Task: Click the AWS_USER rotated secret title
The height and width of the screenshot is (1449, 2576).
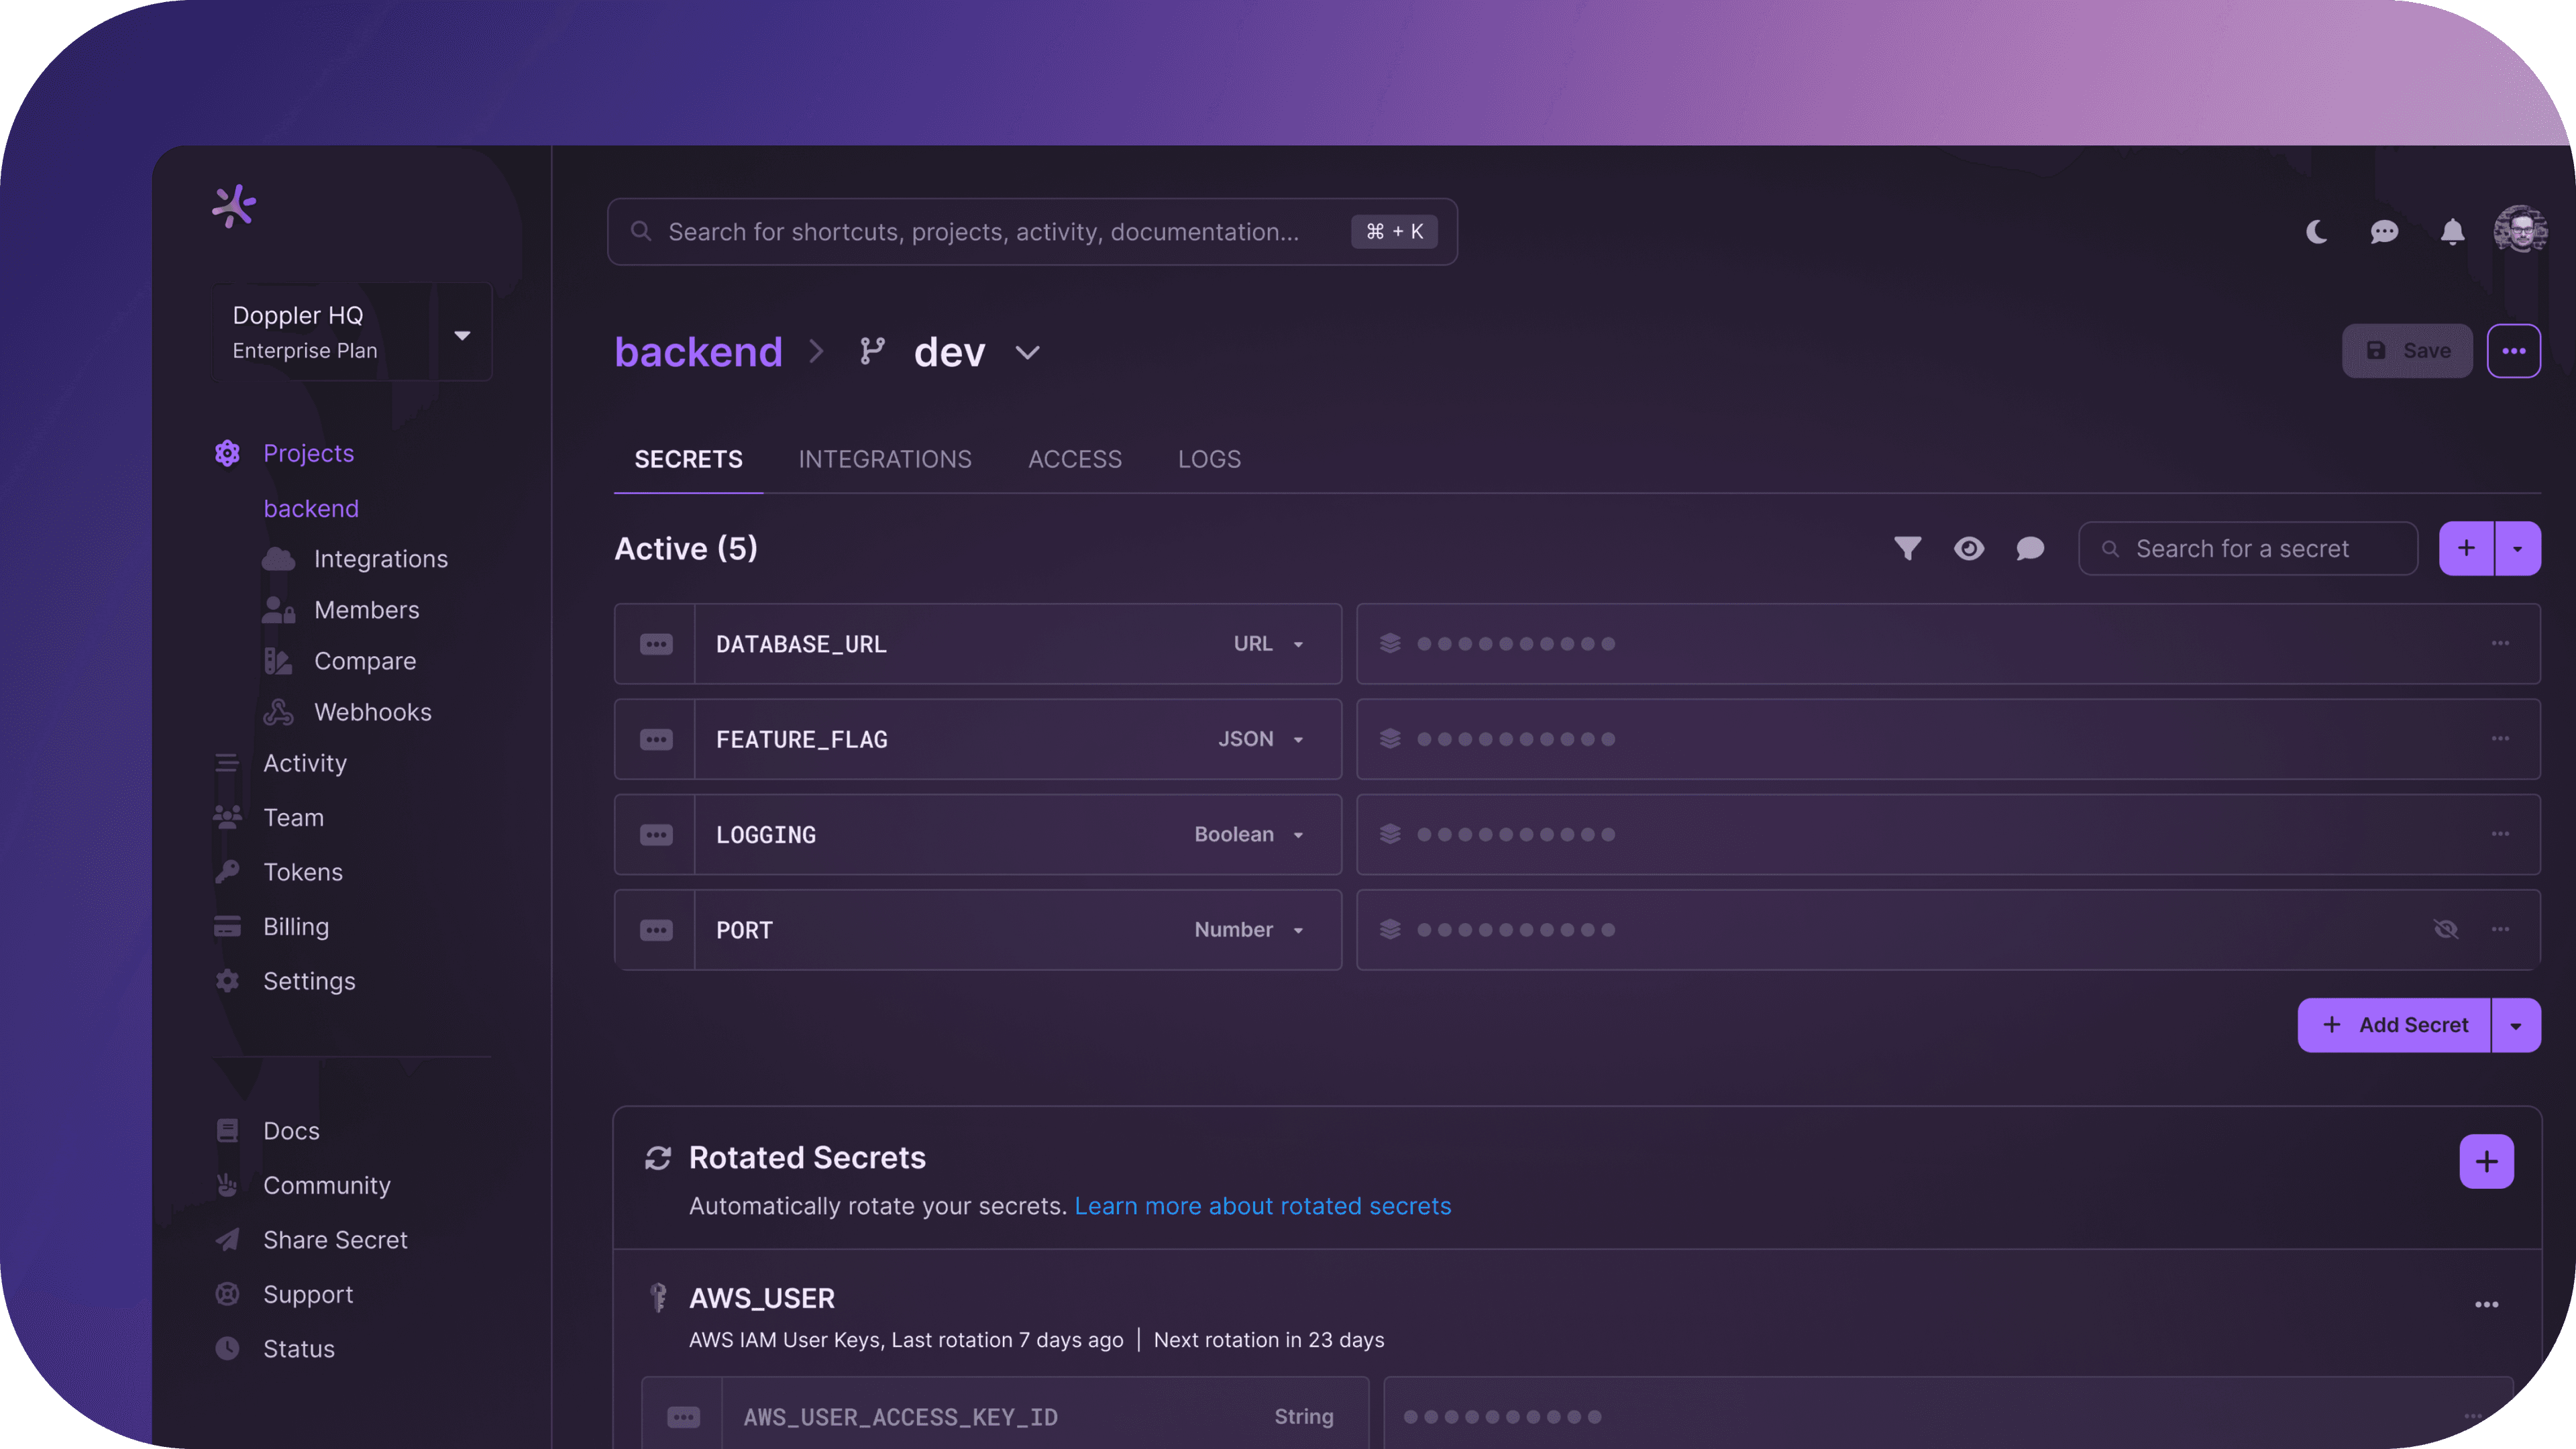Action: (761, 1298)
